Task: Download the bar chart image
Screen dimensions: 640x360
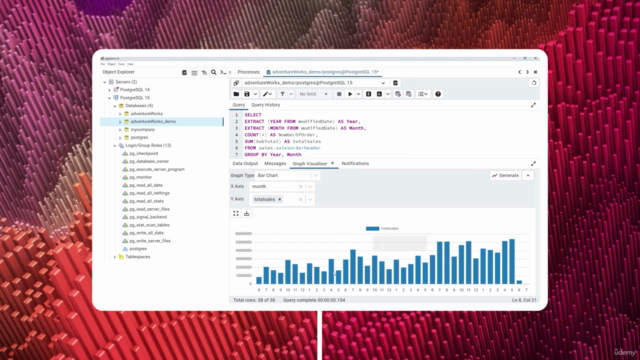Action: (x=247, y=213)
